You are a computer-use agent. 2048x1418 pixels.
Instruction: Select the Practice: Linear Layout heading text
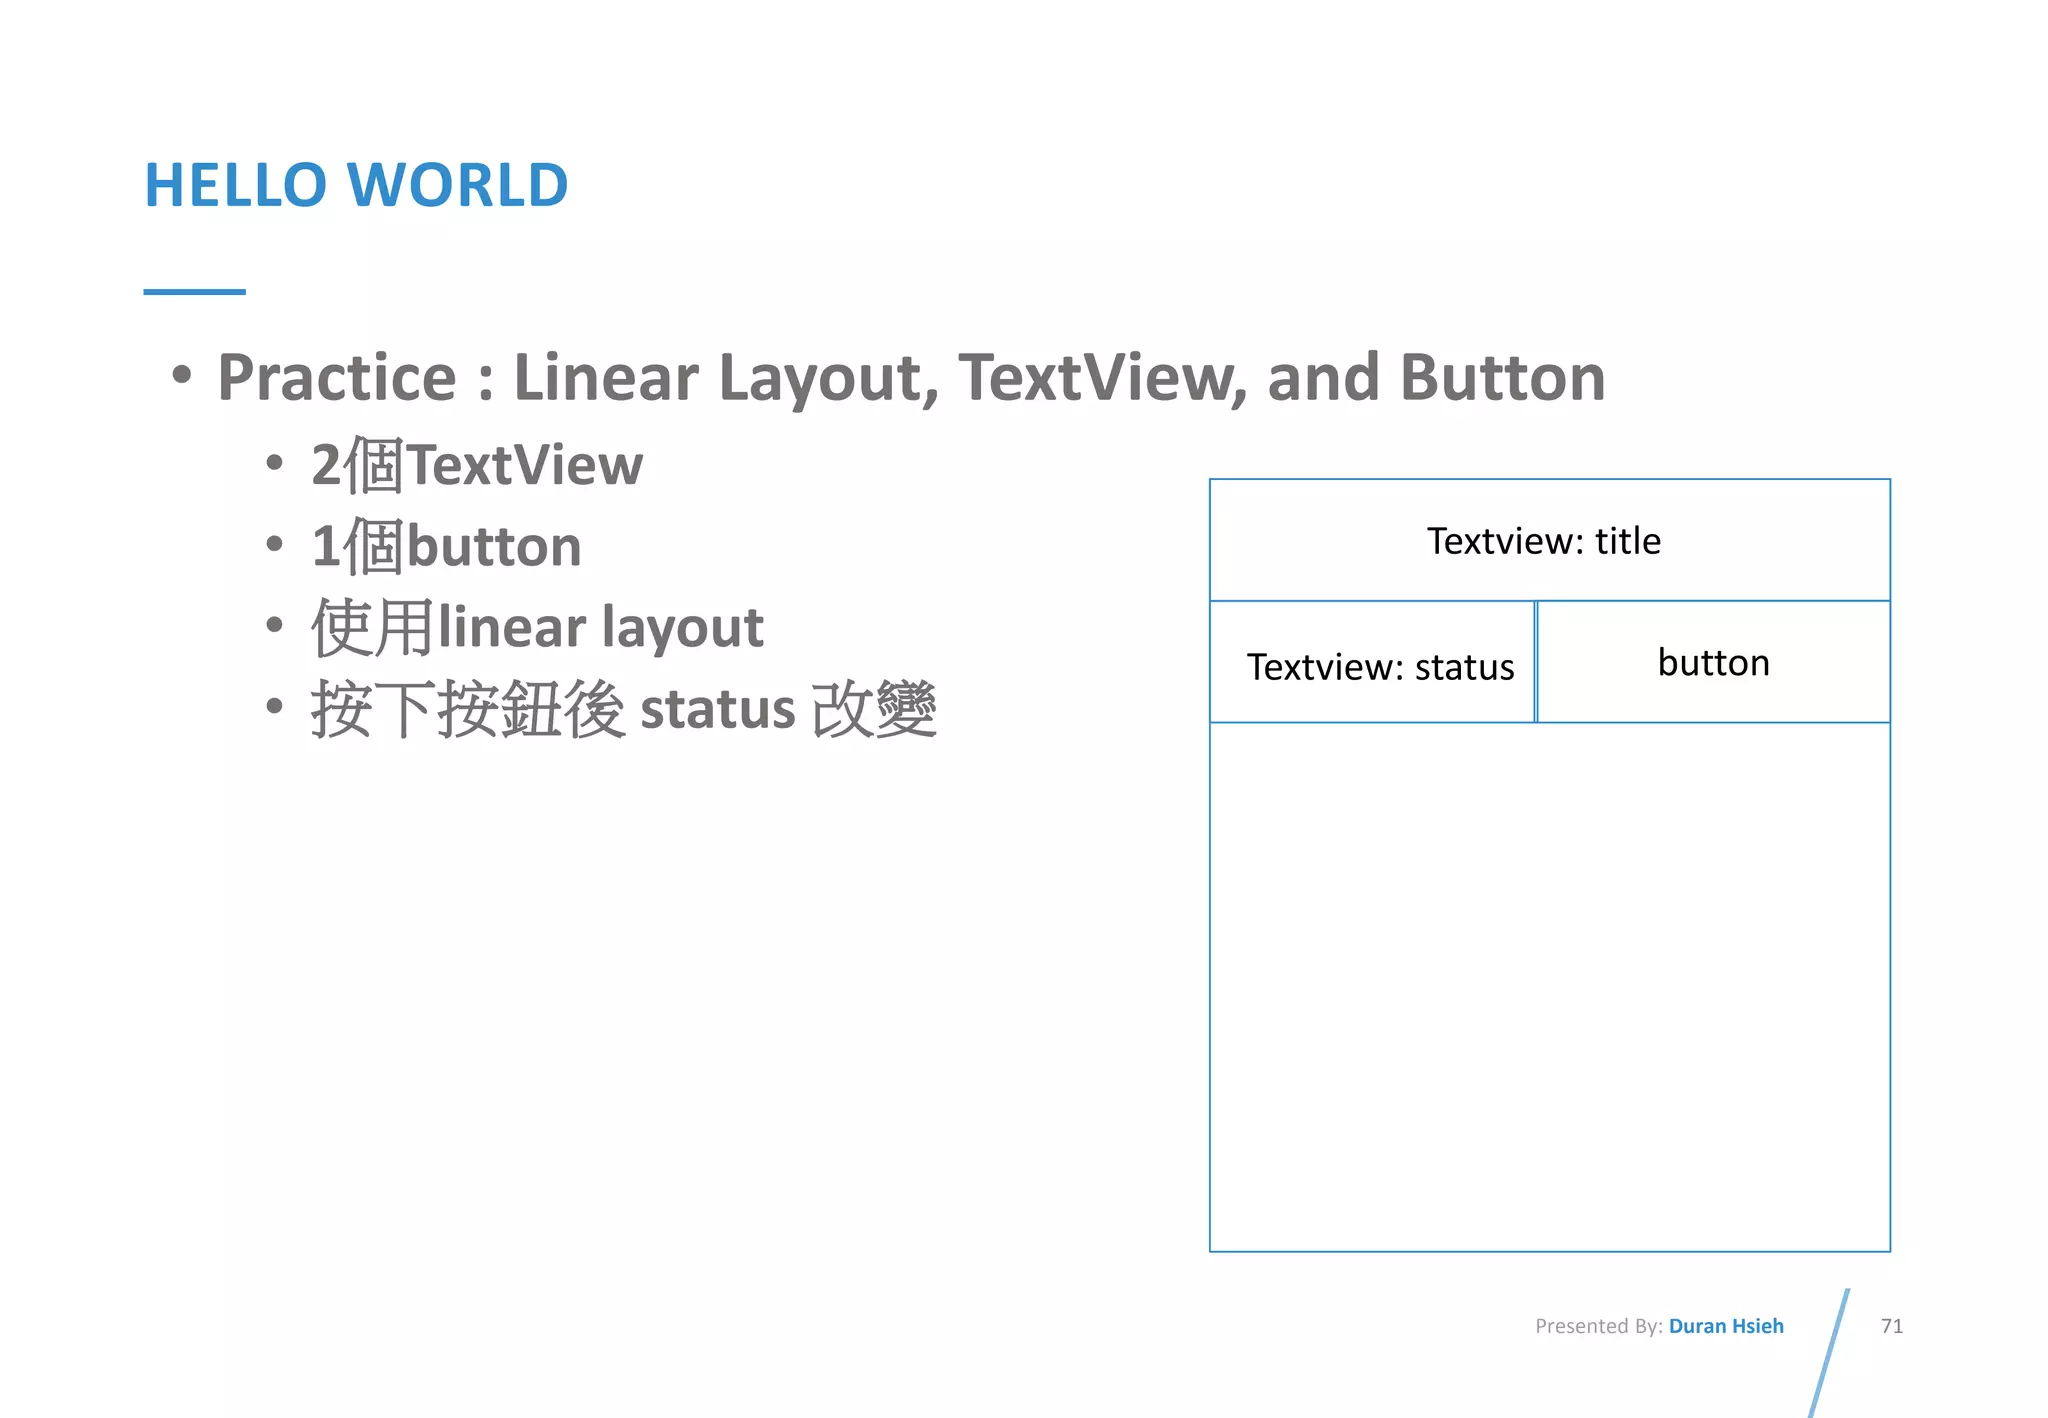coord(910,378)
